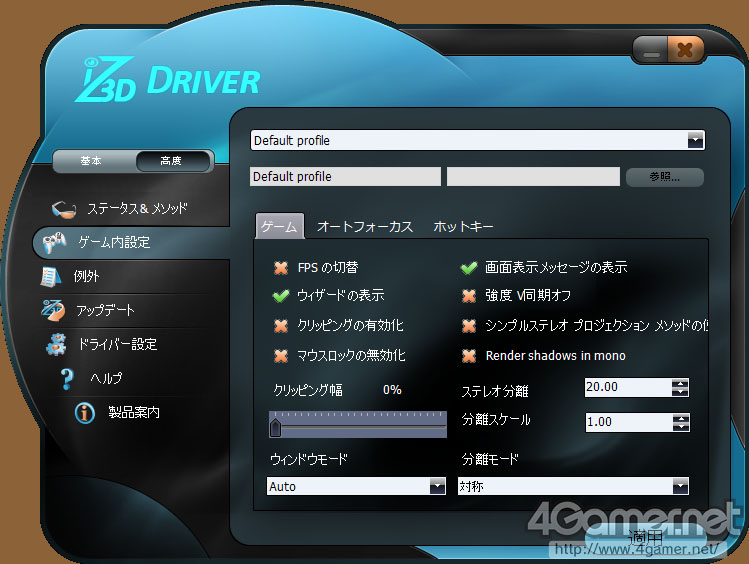Click the 分離スケール 1.00 field

tap(629, 423)
